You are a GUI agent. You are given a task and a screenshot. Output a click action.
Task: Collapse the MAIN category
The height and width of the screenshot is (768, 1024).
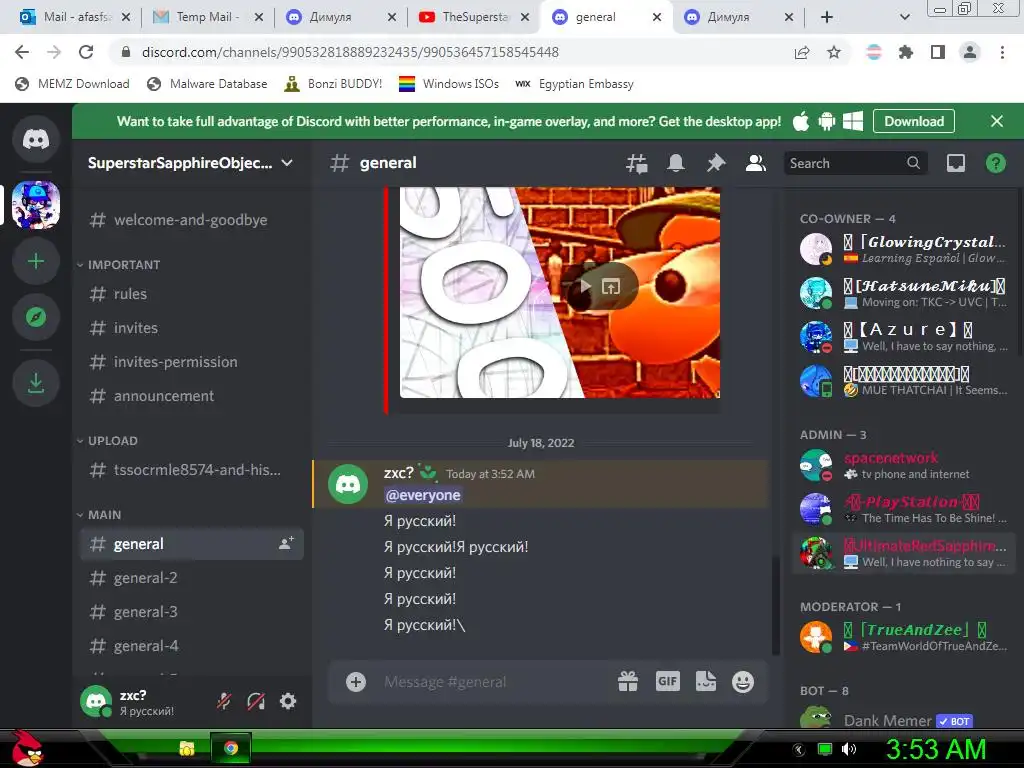[x=99, y=515]
